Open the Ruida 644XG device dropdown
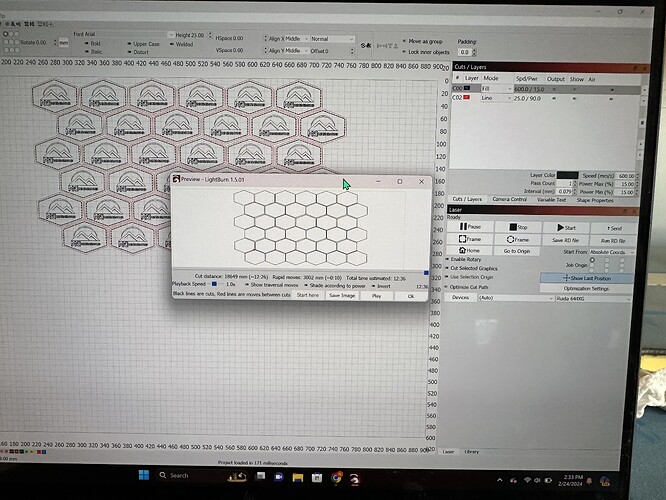This screenshot has height=500, width=666. coord(593,299)
